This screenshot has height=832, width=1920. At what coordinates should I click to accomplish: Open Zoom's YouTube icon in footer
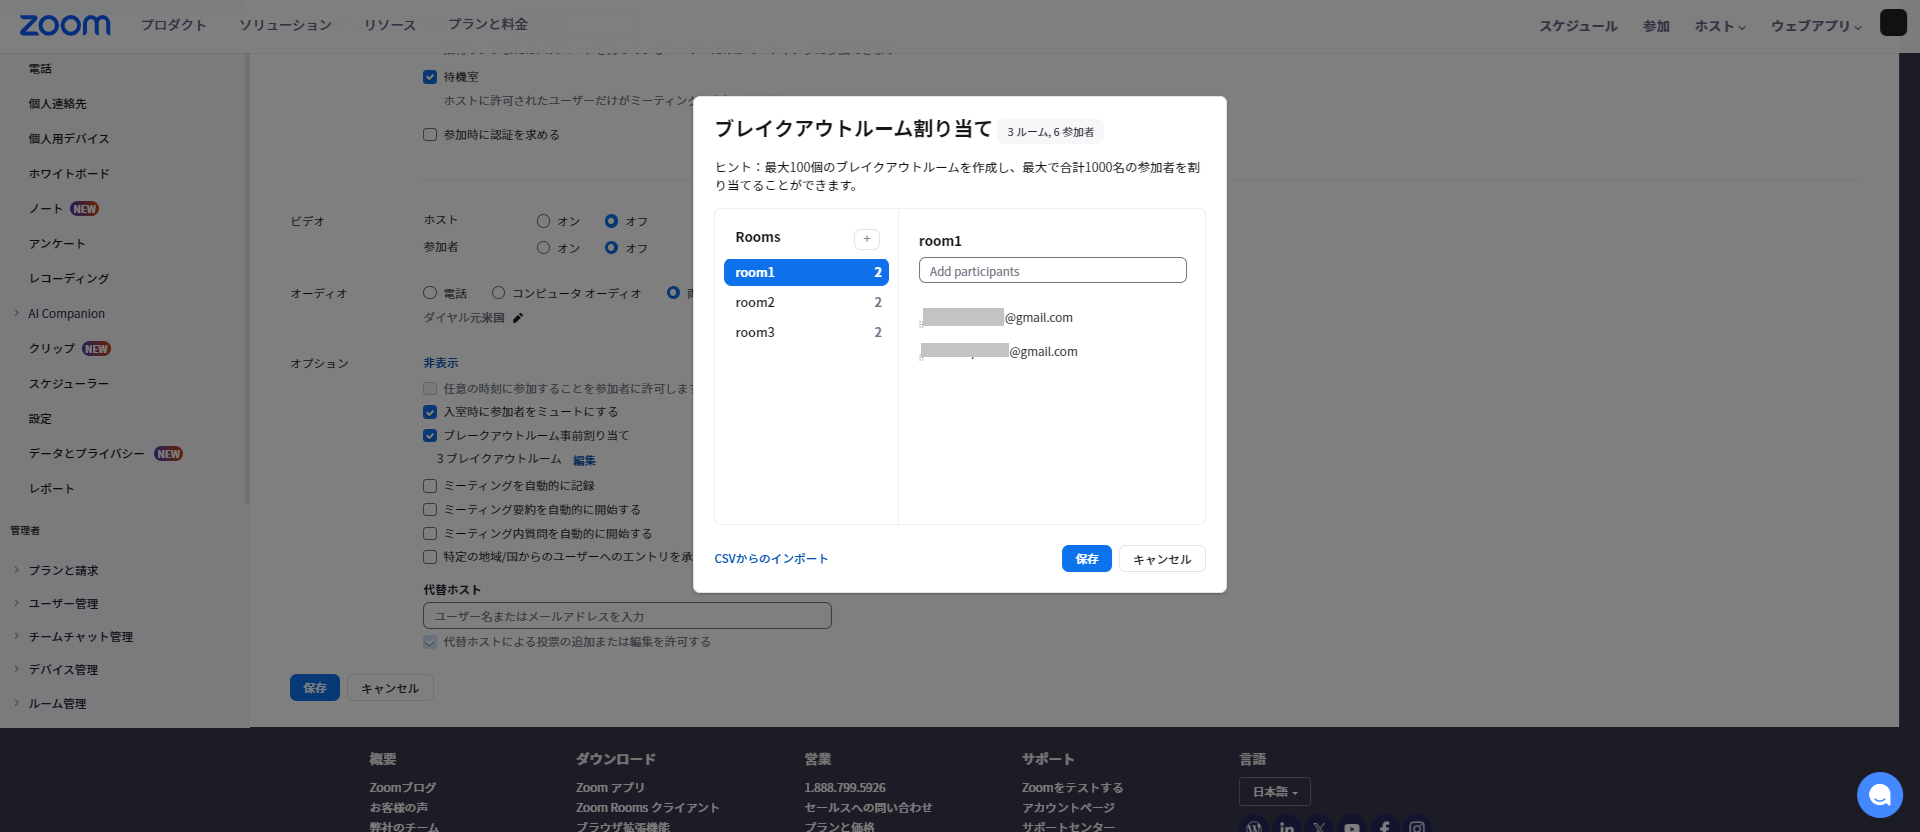tap(1351, 828)
